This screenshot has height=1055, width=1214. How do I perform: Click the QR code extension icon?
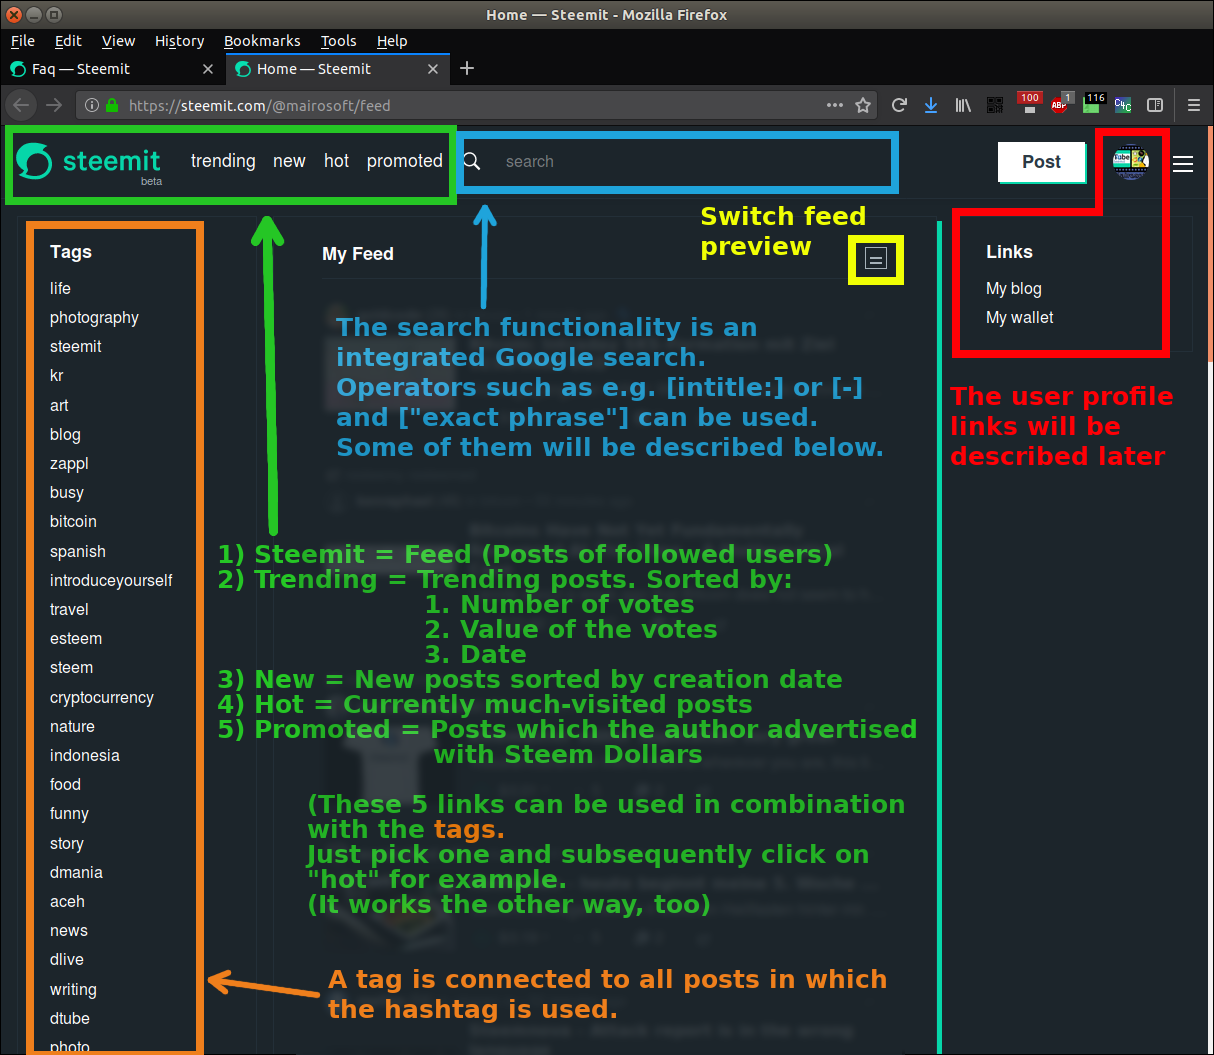coord(995,105)
